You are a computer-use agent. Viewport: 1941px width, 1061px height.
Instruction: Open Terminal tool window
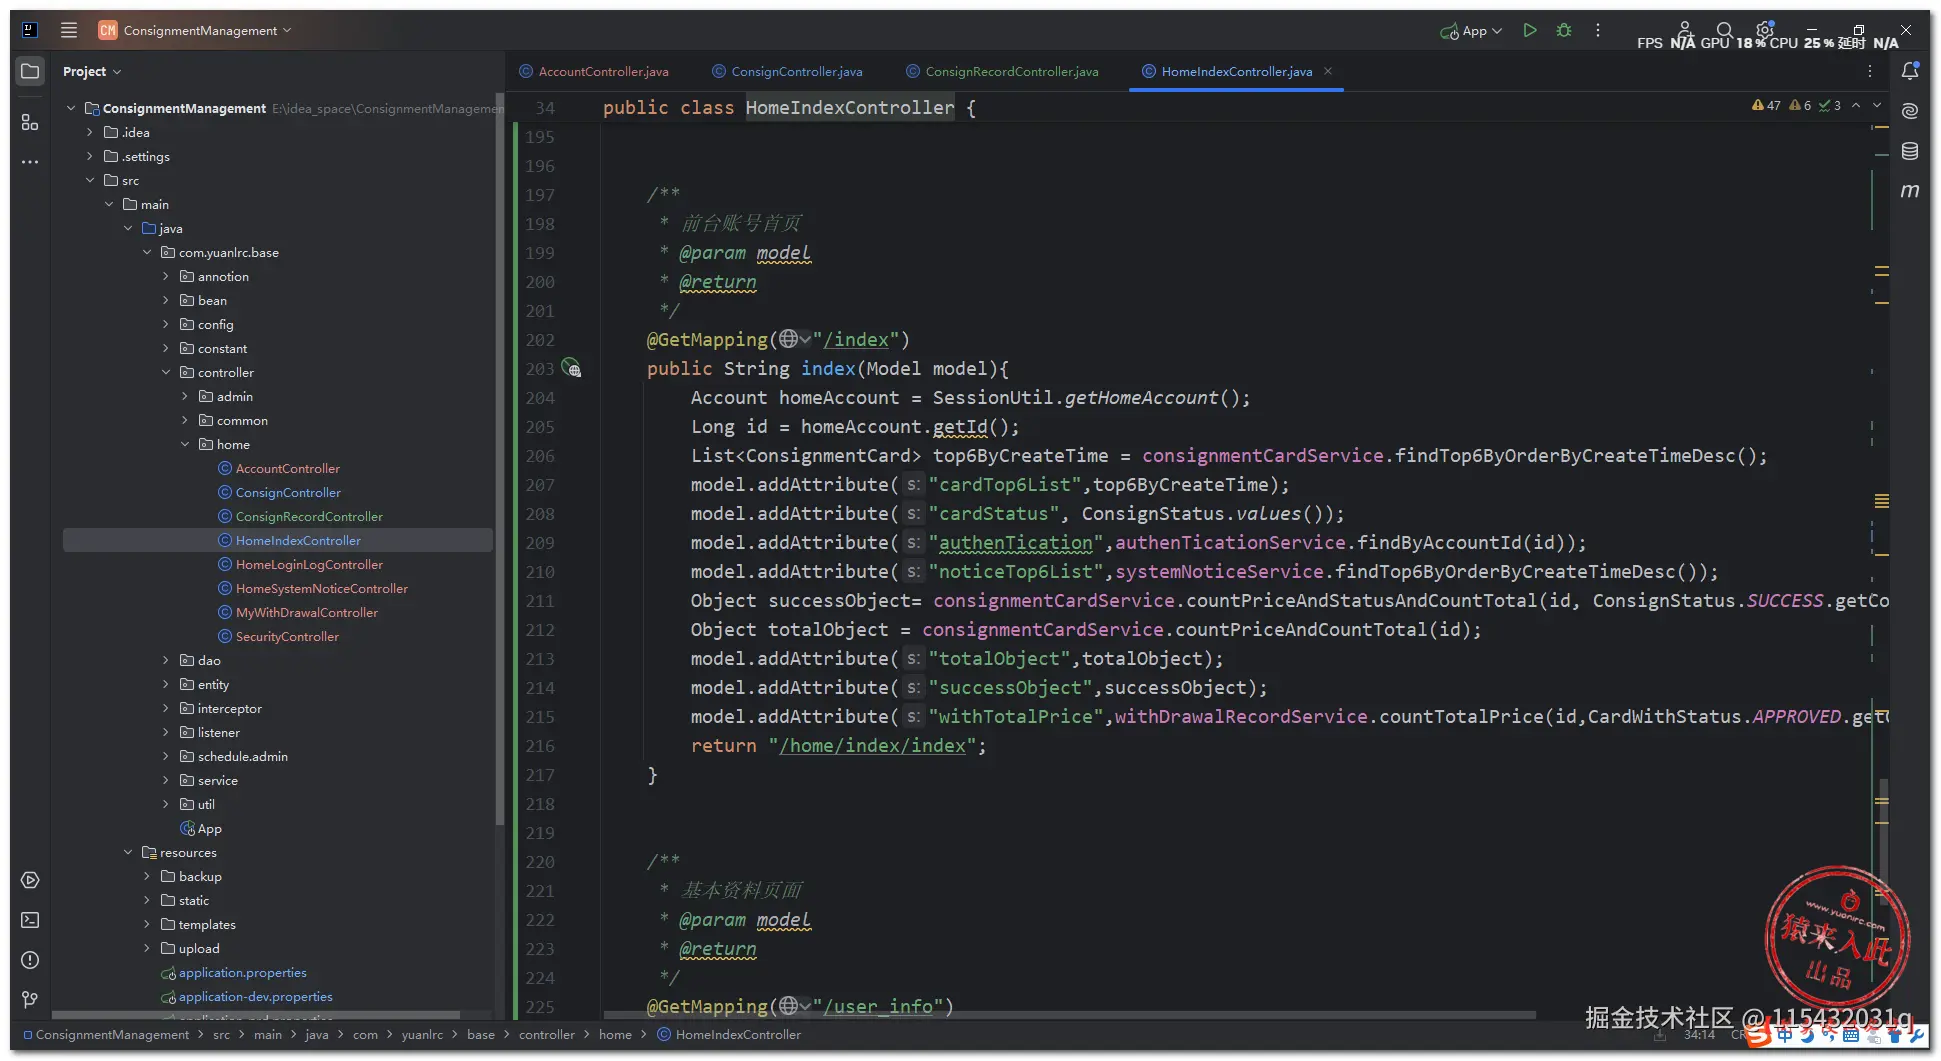coord(30,920)
